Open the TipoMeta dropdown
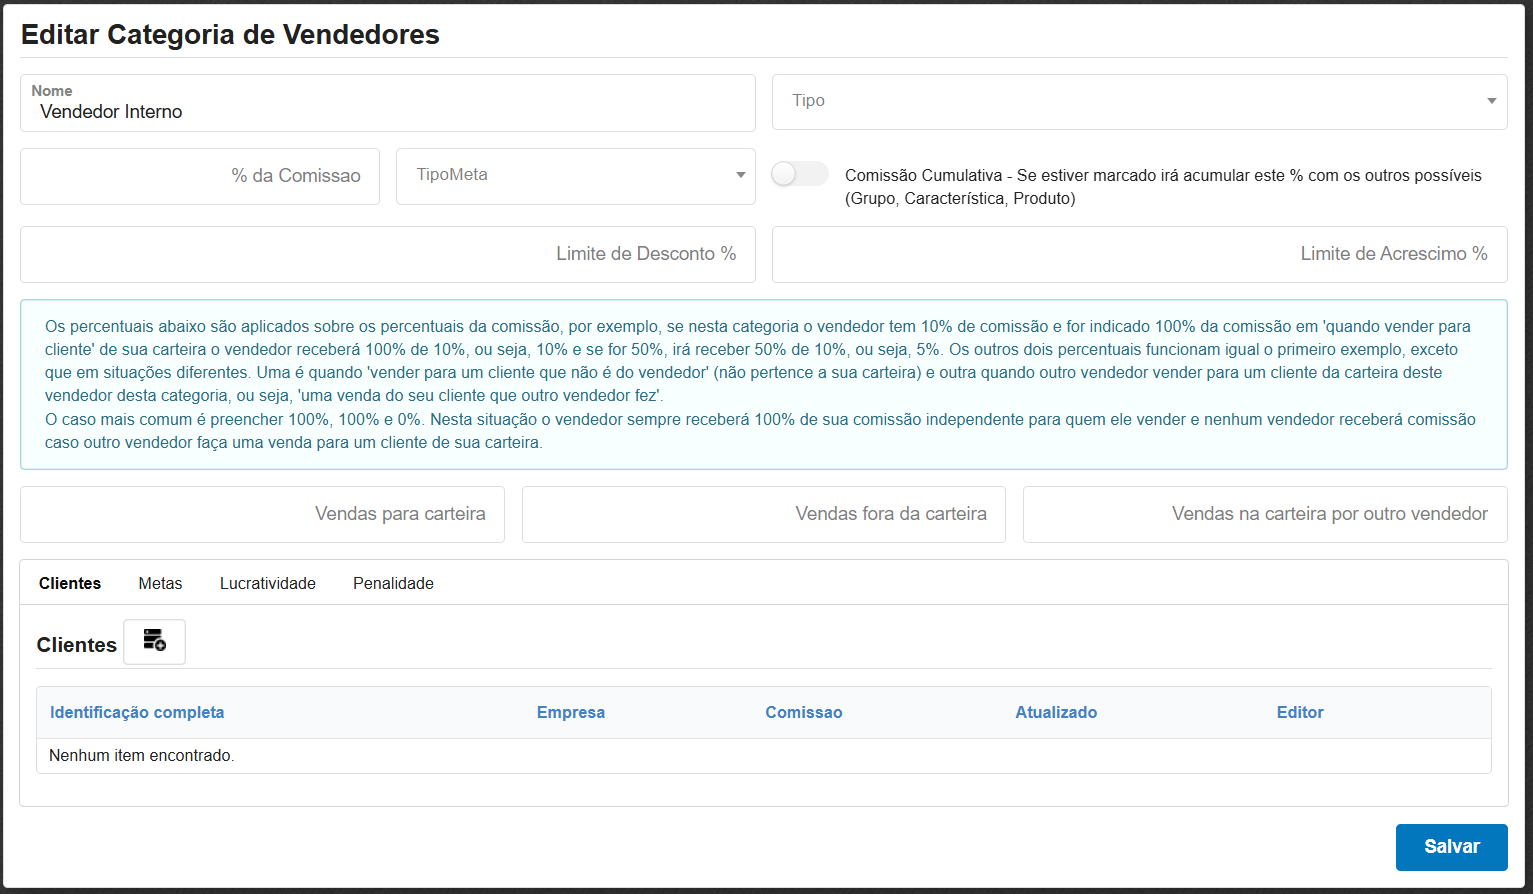The height and width of the screenshot is (894, 1533). click(575, 175)
